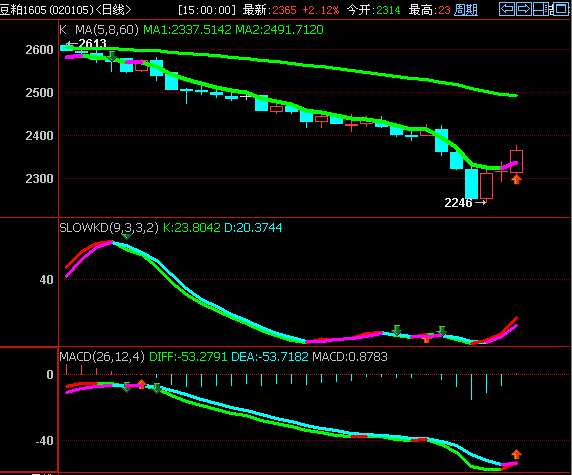This screenshot has width=572, height=475.
Task: Toggle the split-panel layout icon
Action: [541, 9]
